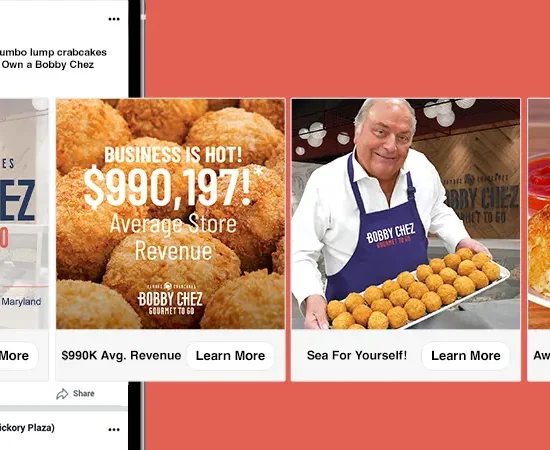Open the Hickory Plaza post title
Screen dimensions: 550x450
pyautogui.click(x=27, y=428)
